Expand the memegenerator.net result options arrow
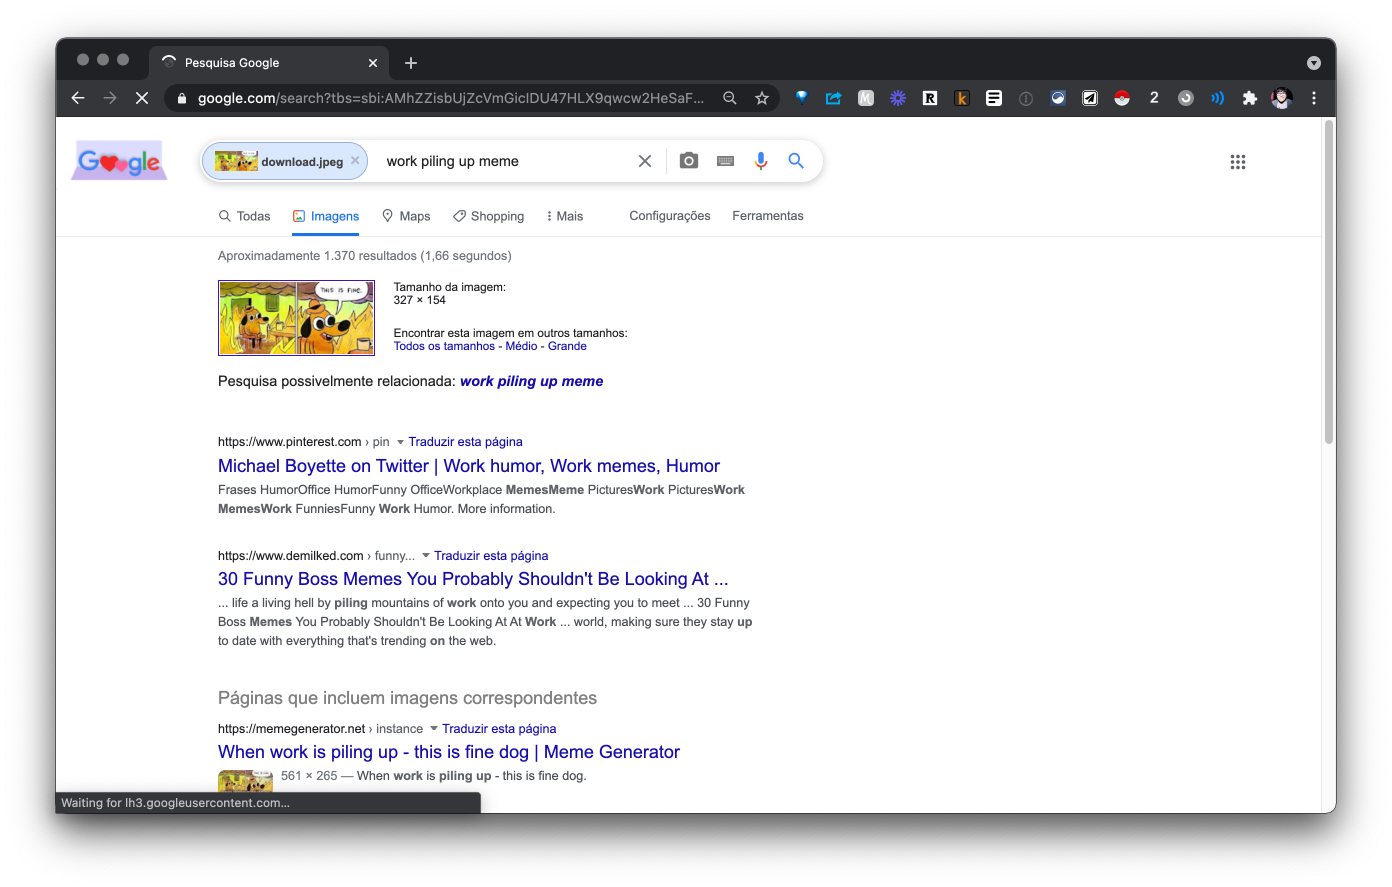The image size is (1392, 887). tap(434, 729)
